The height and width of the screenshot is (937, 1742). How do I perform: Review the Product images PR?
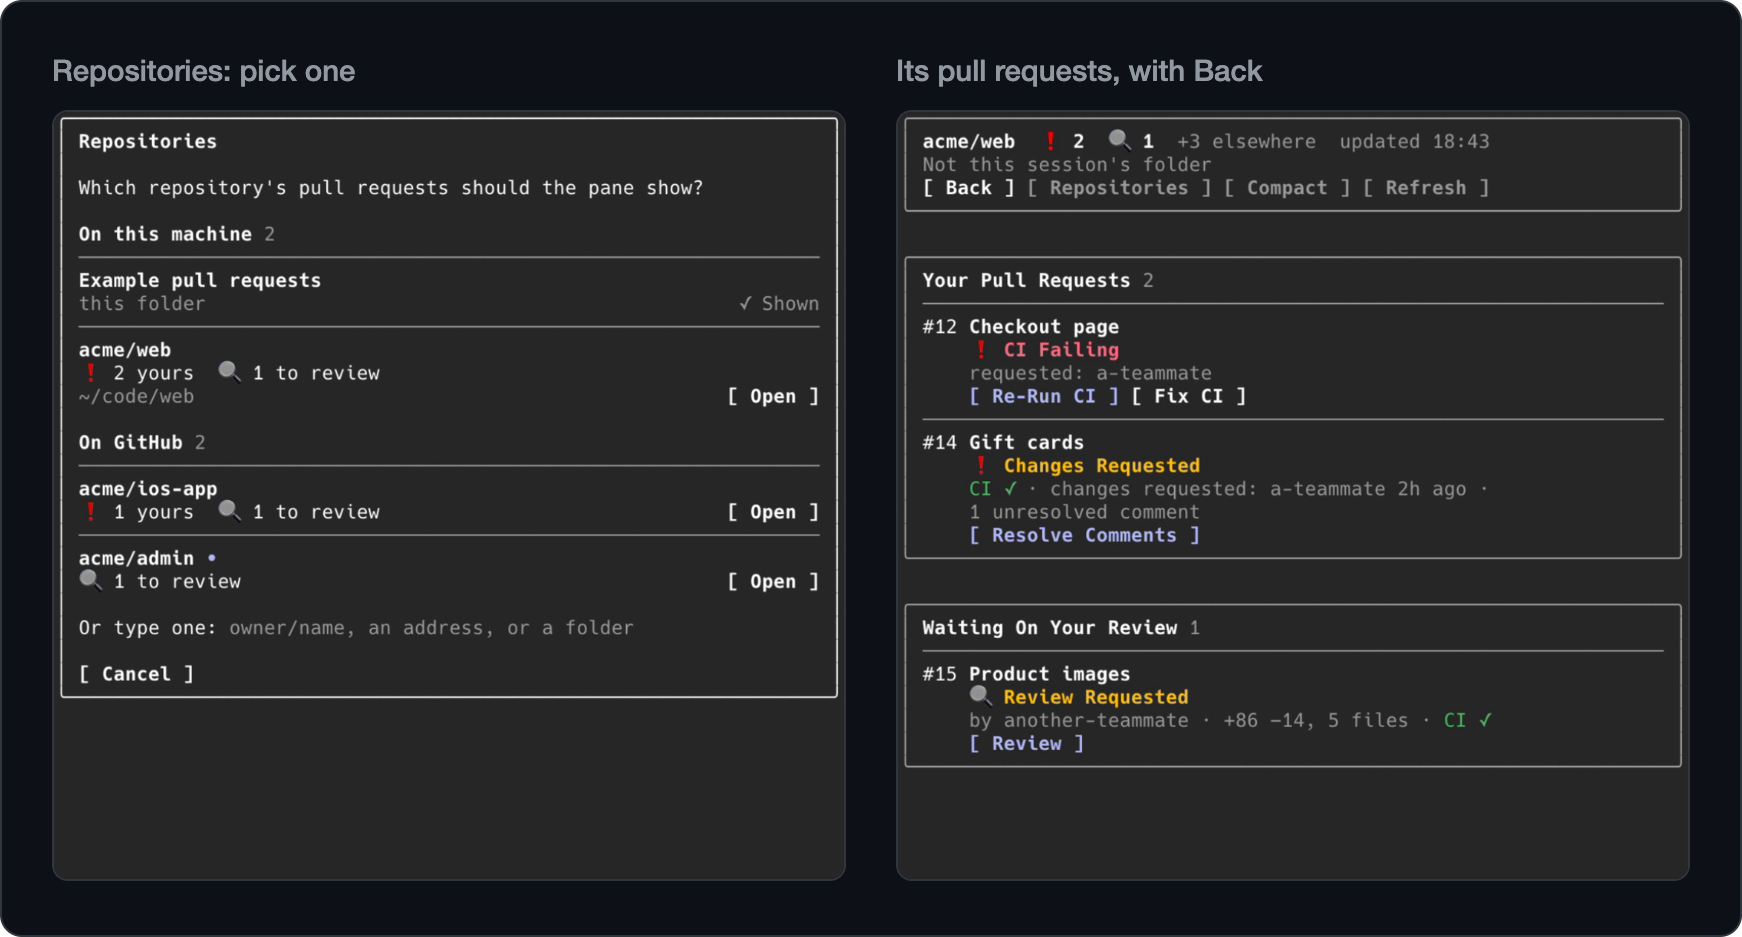[1027, 744]
